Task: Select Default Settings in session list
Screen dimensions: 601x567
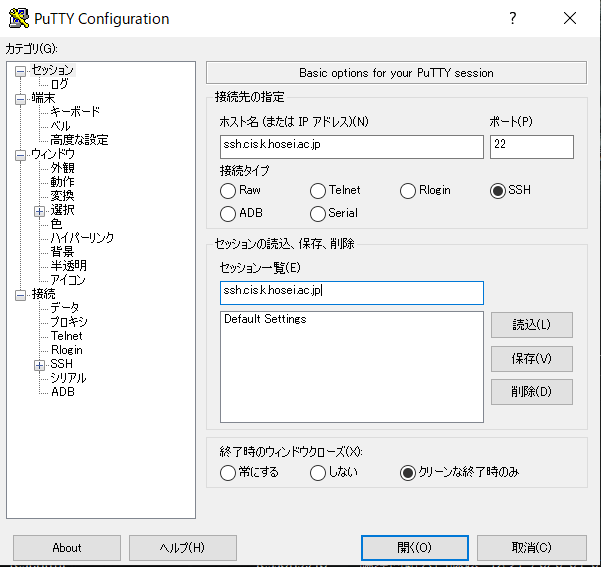Action: point(265,320)
